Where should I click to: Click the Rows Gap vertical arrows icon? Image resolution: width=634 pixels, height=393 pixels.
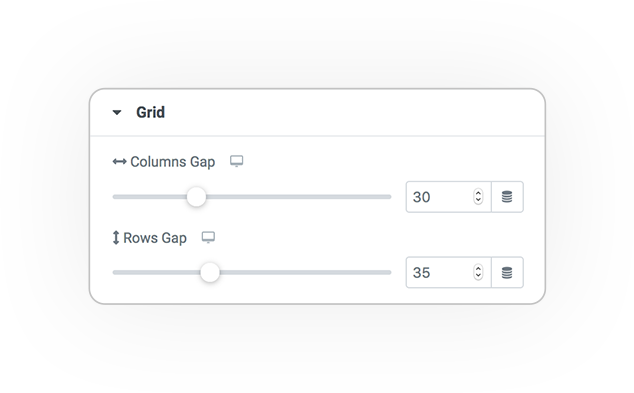(x=116, y=238)
